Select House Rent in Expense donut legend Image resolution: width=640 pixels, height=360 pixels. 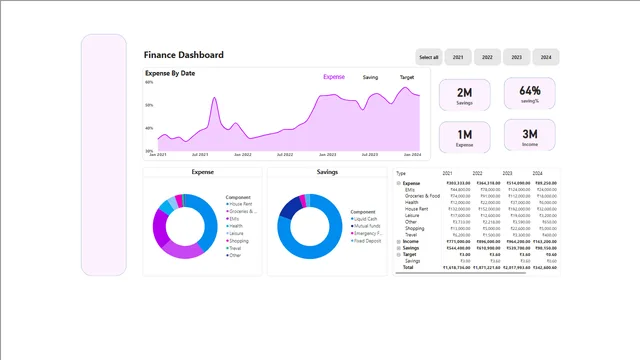[x=240, y=204]
